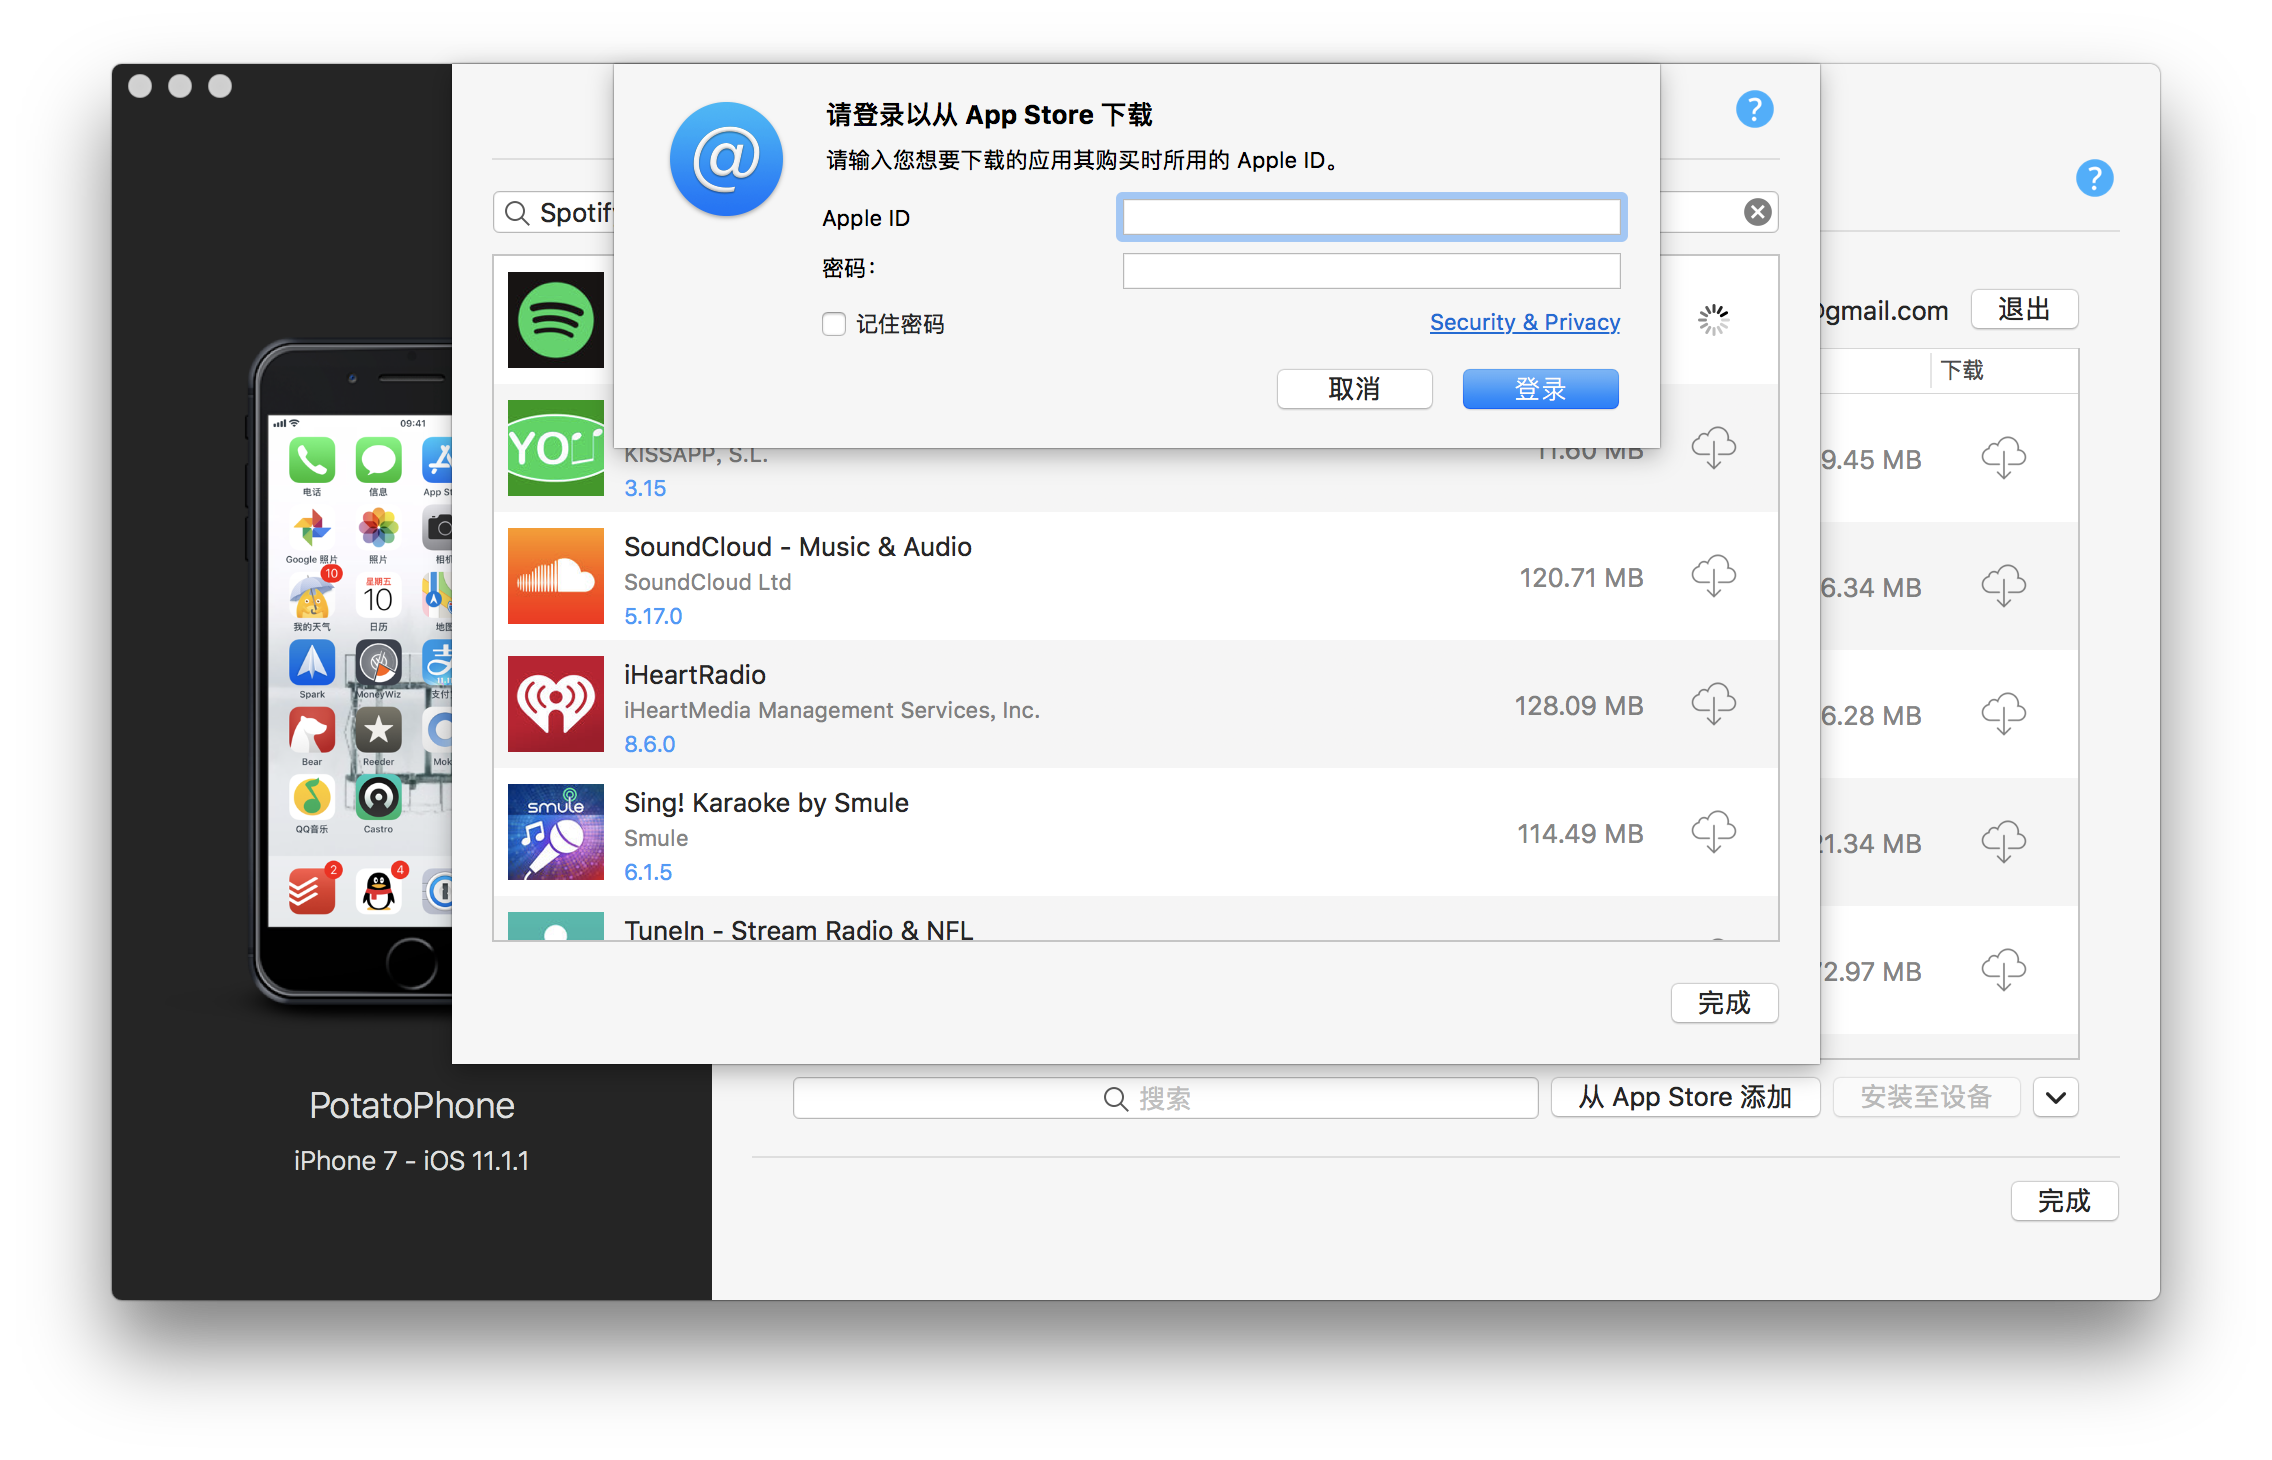The image size is (2272, 1460).
Task: Select the iHeartRadio app icon
Action: (556, 704)
